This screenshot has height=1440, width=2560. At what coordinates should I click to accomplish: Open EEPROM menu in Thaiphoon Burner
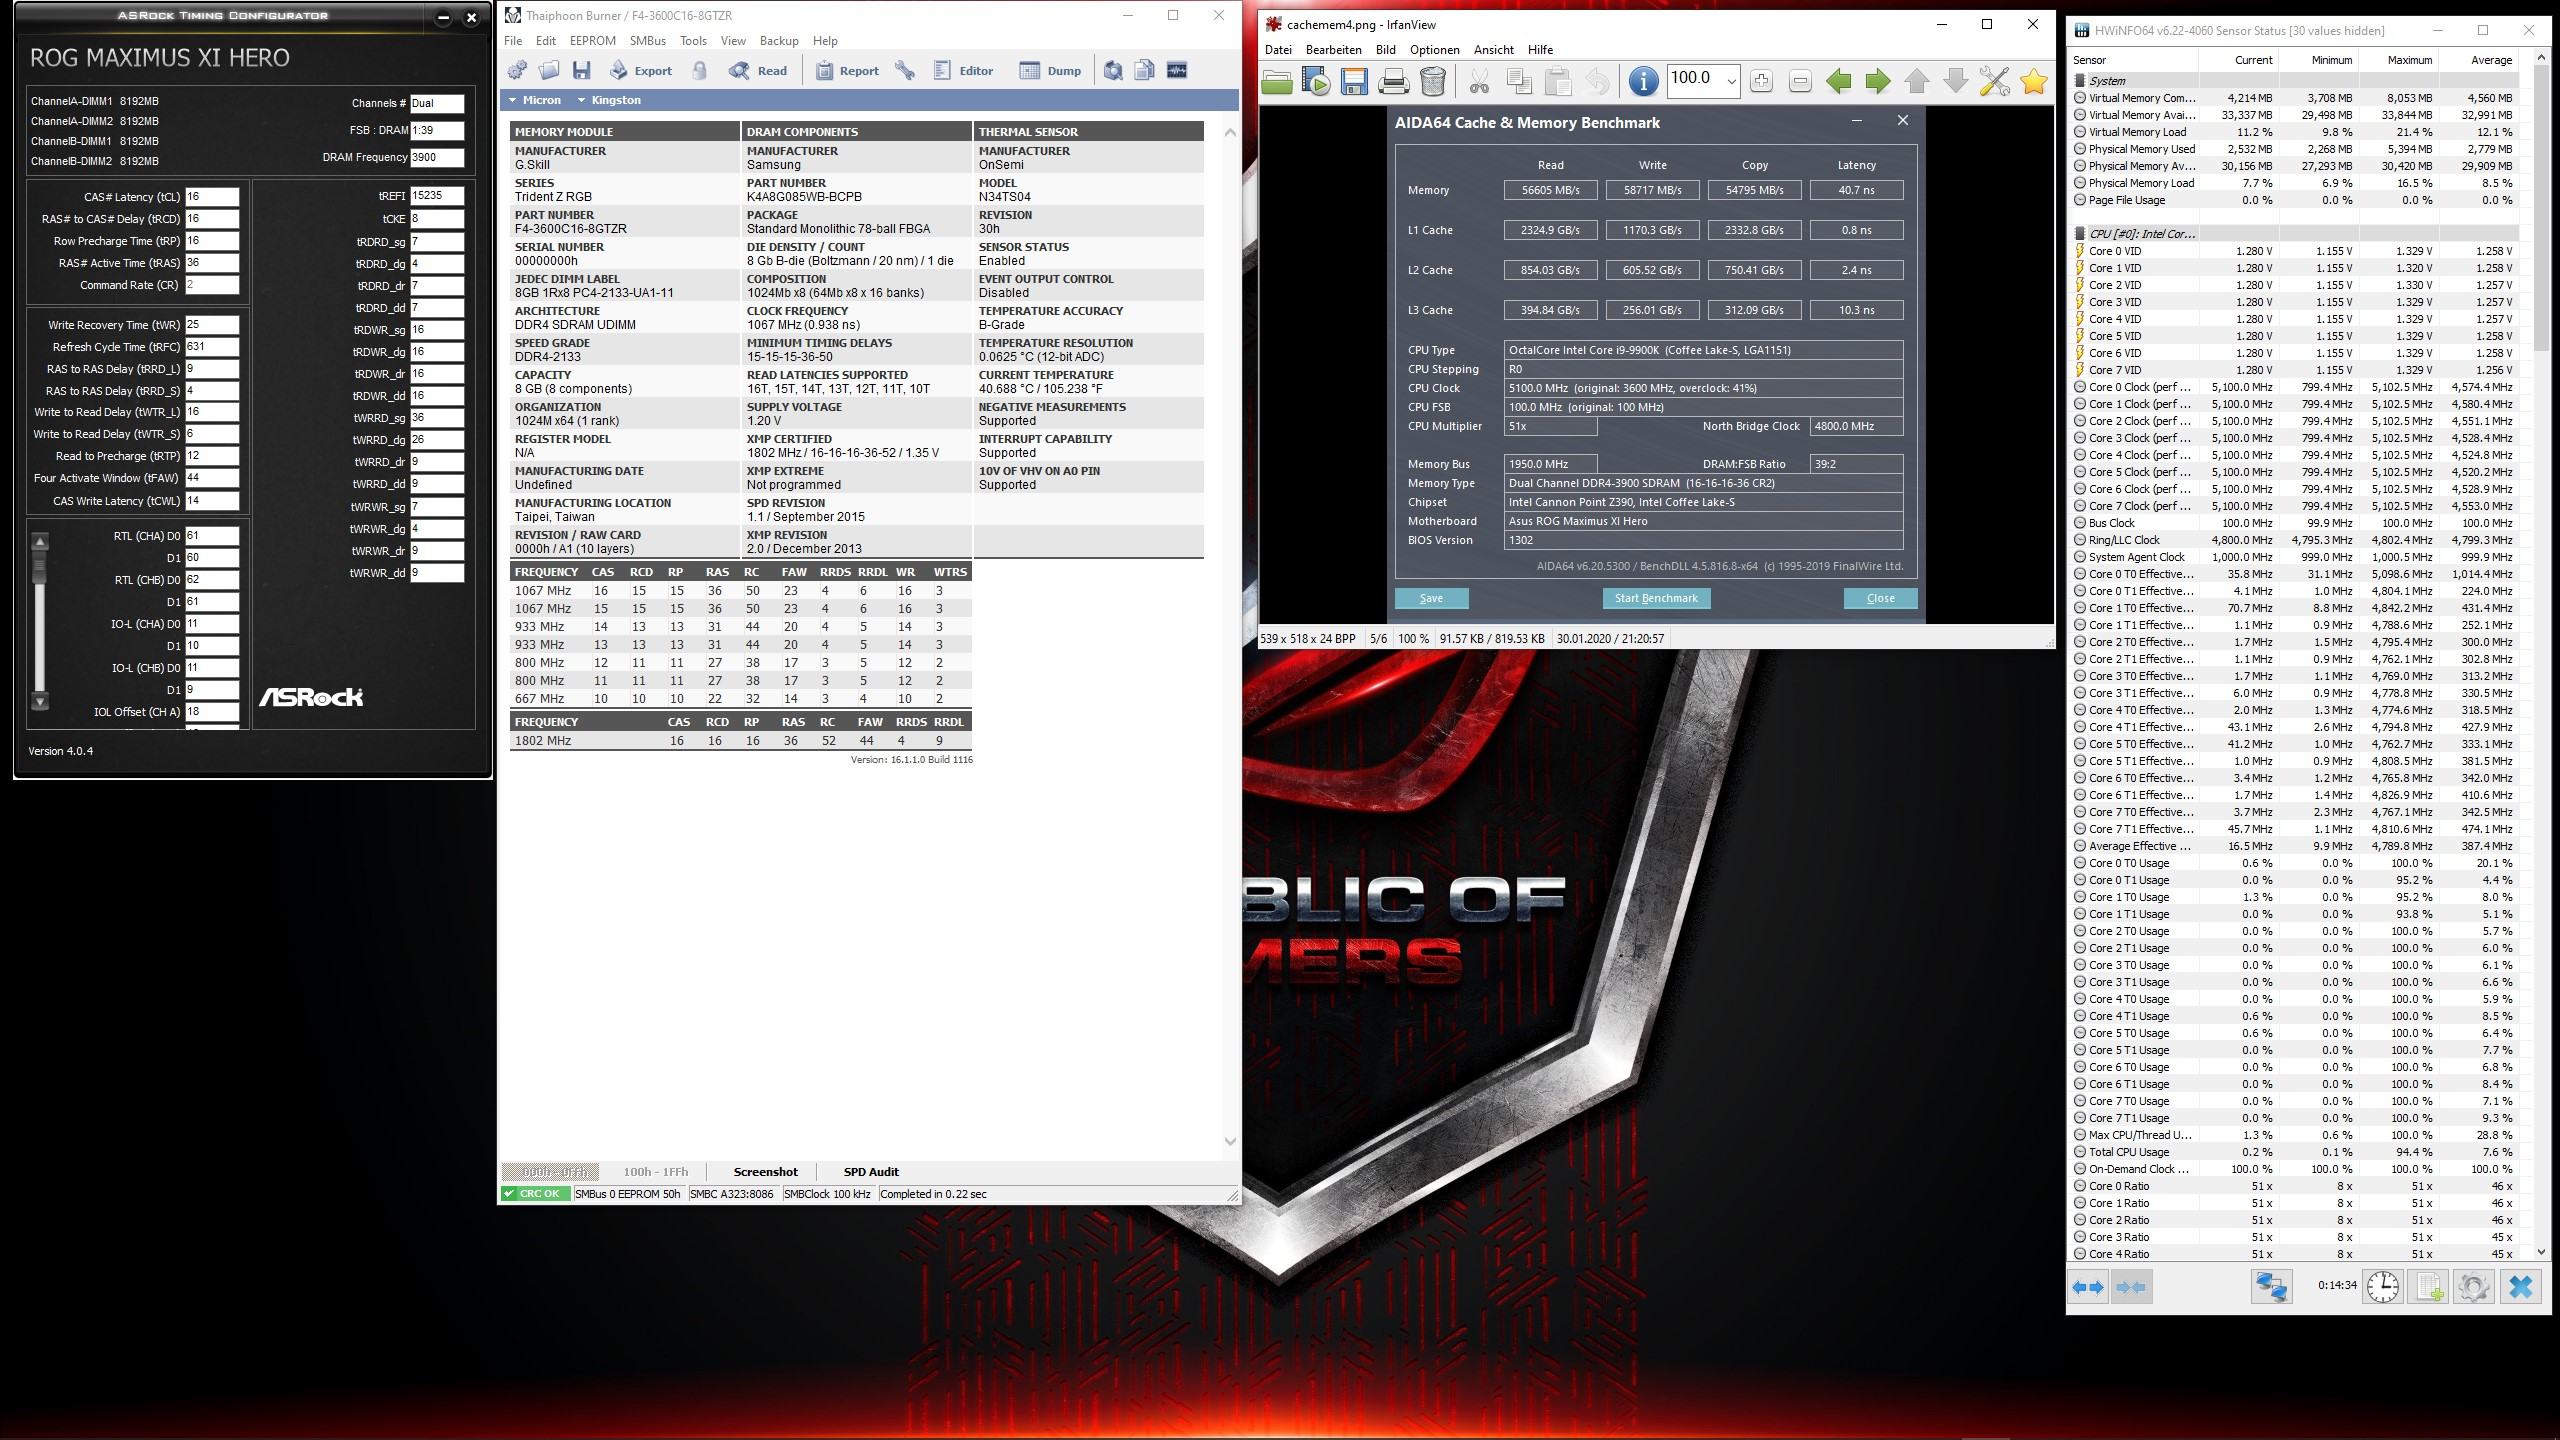593,41
